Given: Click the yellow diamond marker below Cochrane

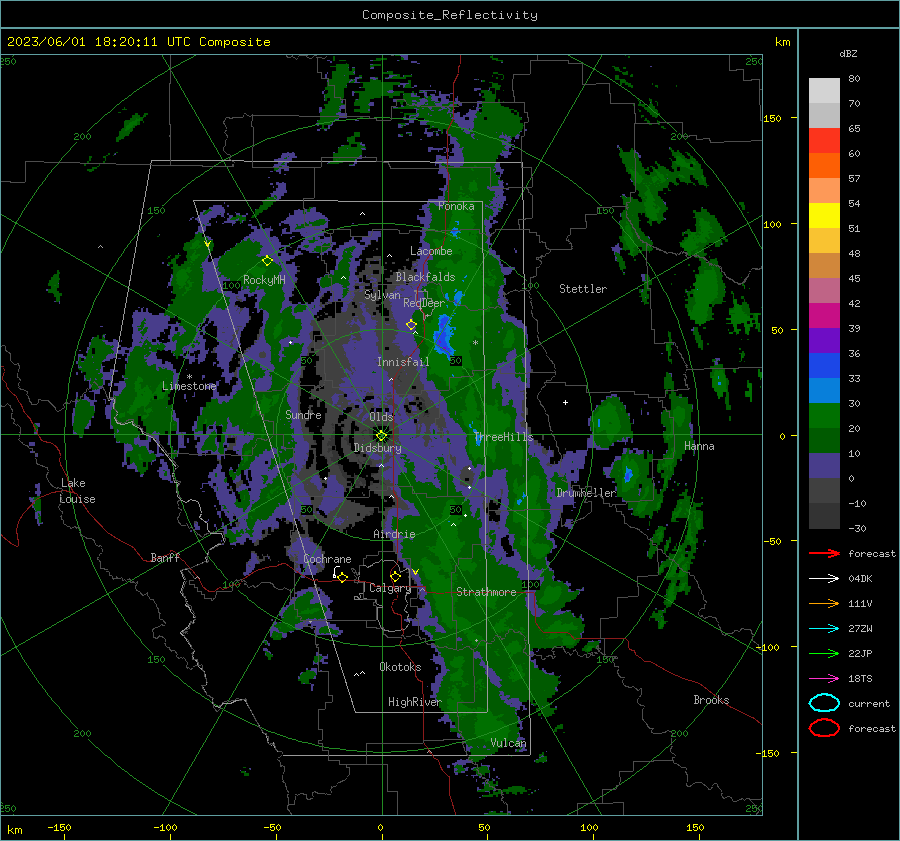Looking at the screenshot, I should [x=342, y=577].
